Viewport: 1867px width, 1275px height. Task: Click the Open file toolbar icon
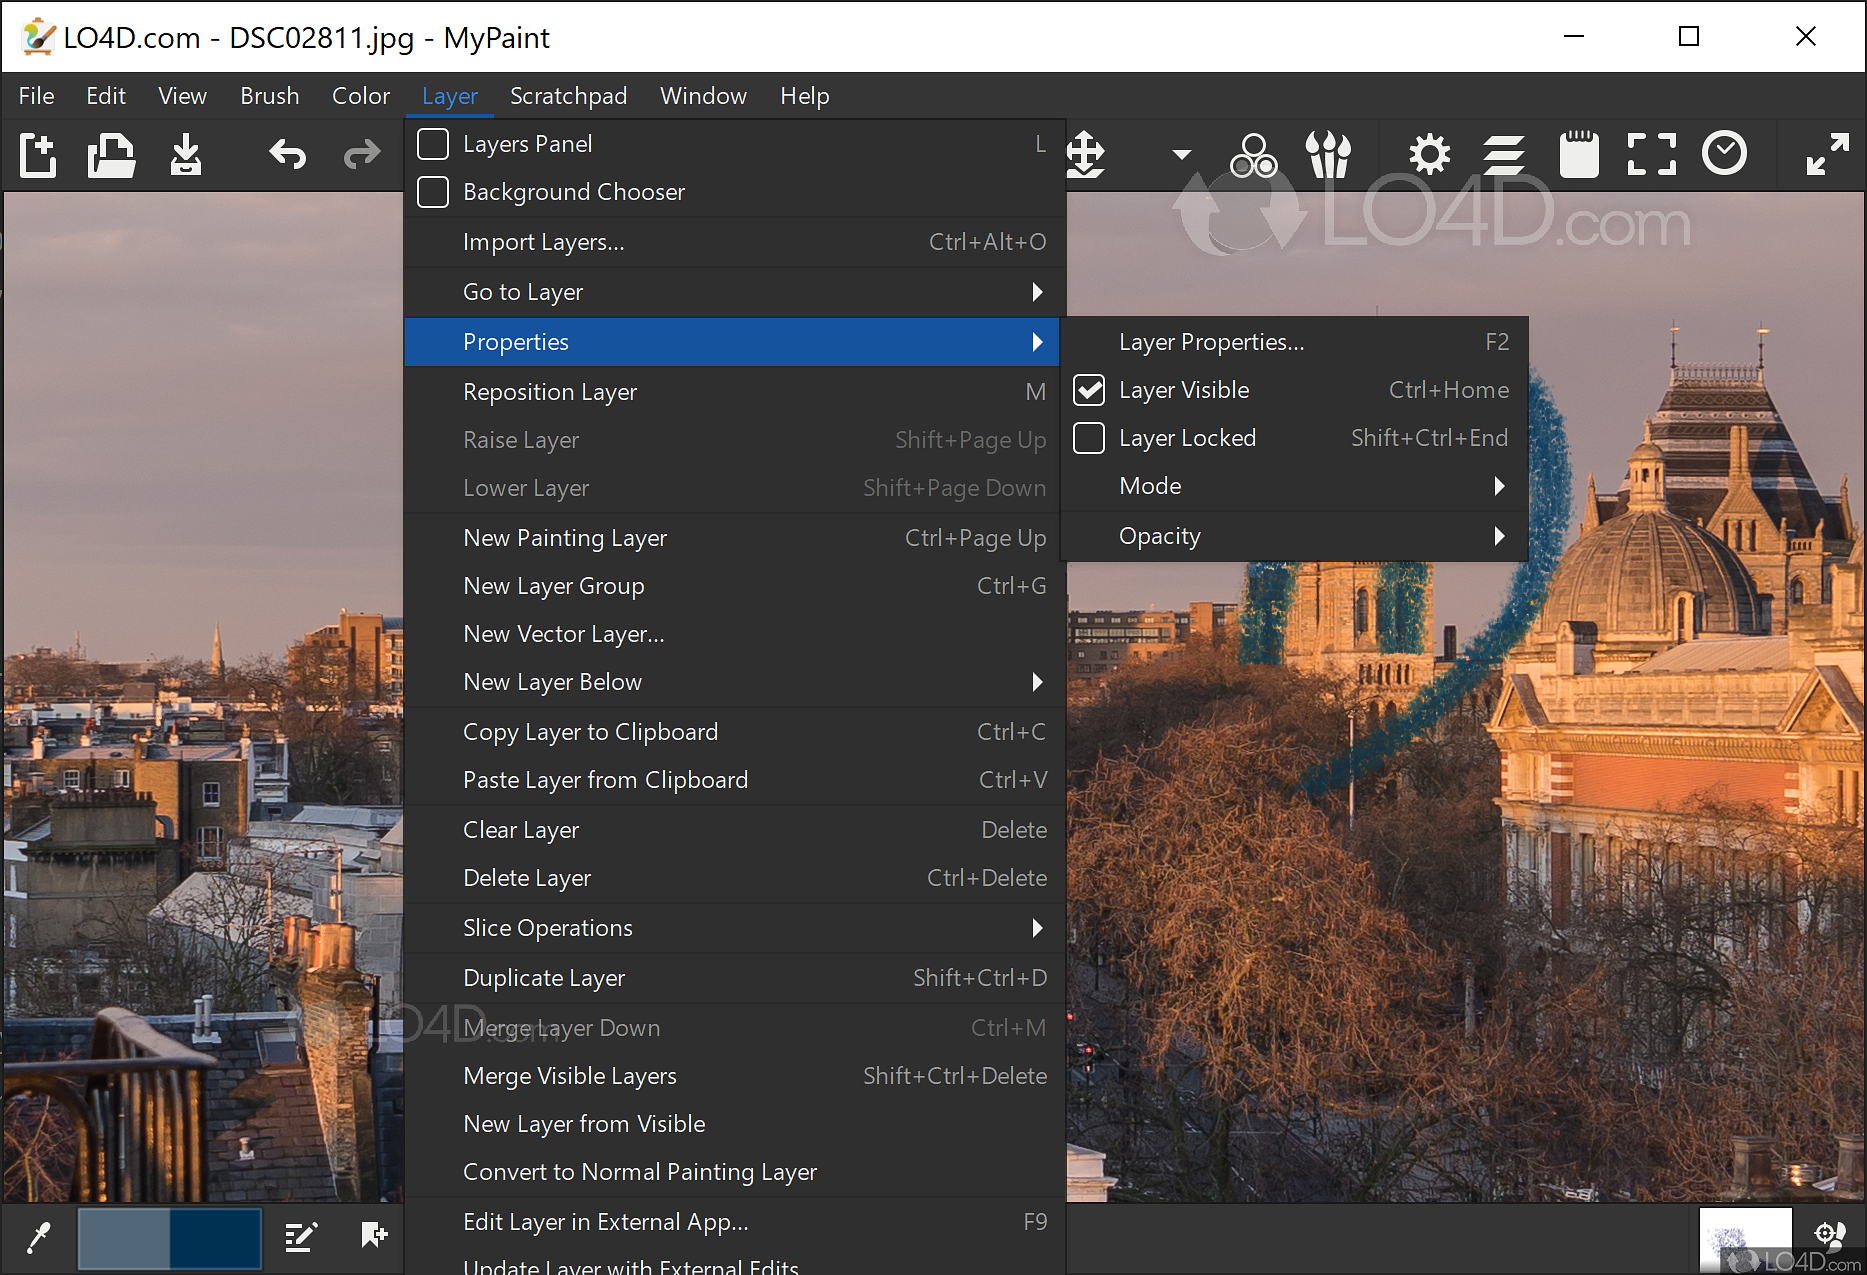tap(111, 155)
